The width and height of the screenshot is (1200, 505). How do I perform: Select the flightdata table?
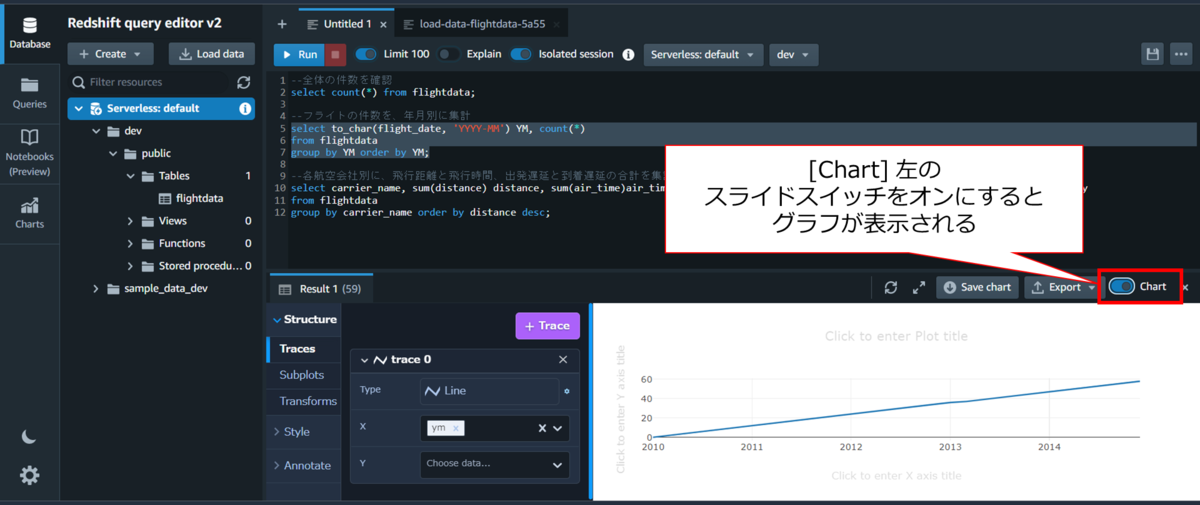198,198
